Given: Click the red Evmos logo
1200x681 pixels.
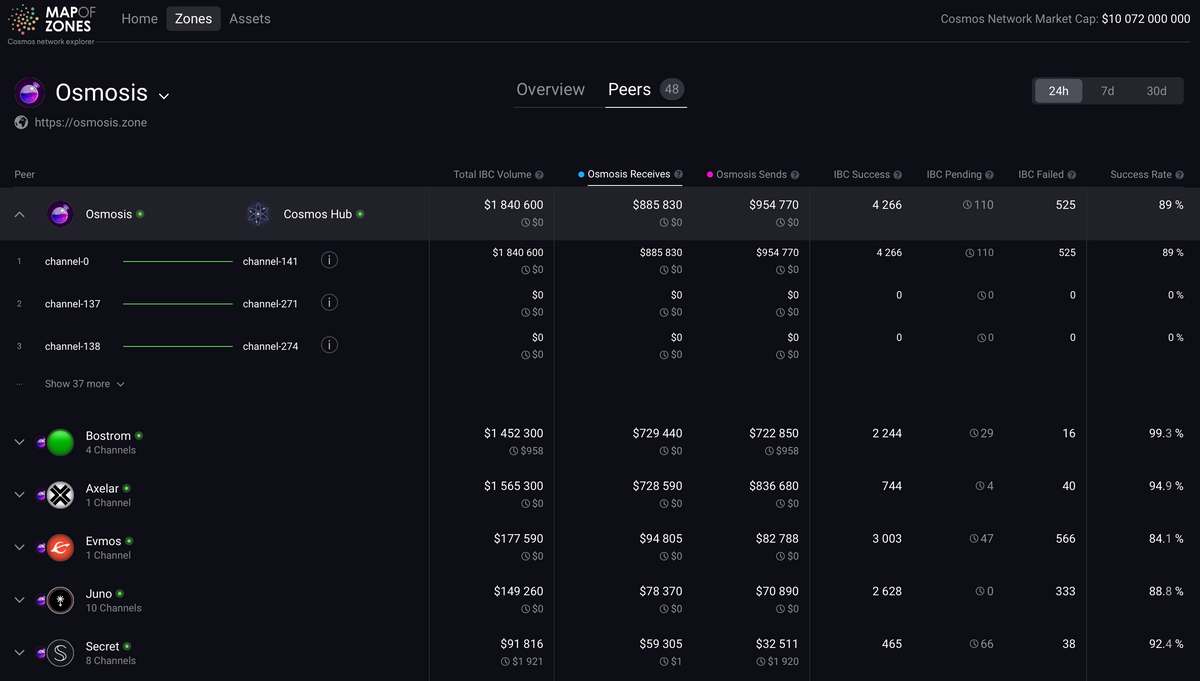Looking at the screenshot, I should 60,547.
